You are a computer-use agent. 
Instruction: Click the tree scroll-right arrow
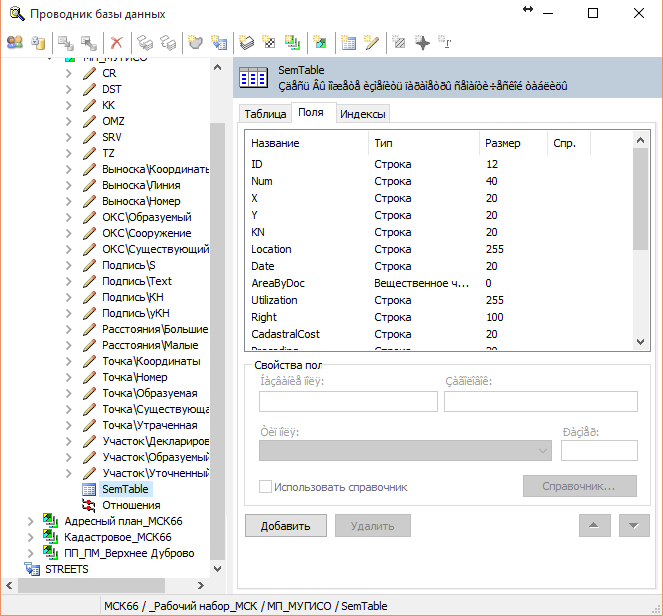tap(201, 586)
